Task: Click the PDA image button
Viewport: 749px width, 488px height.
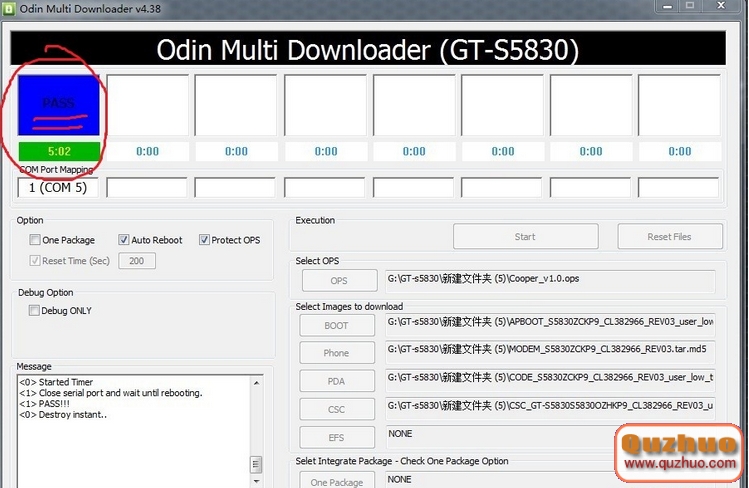Action: pos(337,382)
